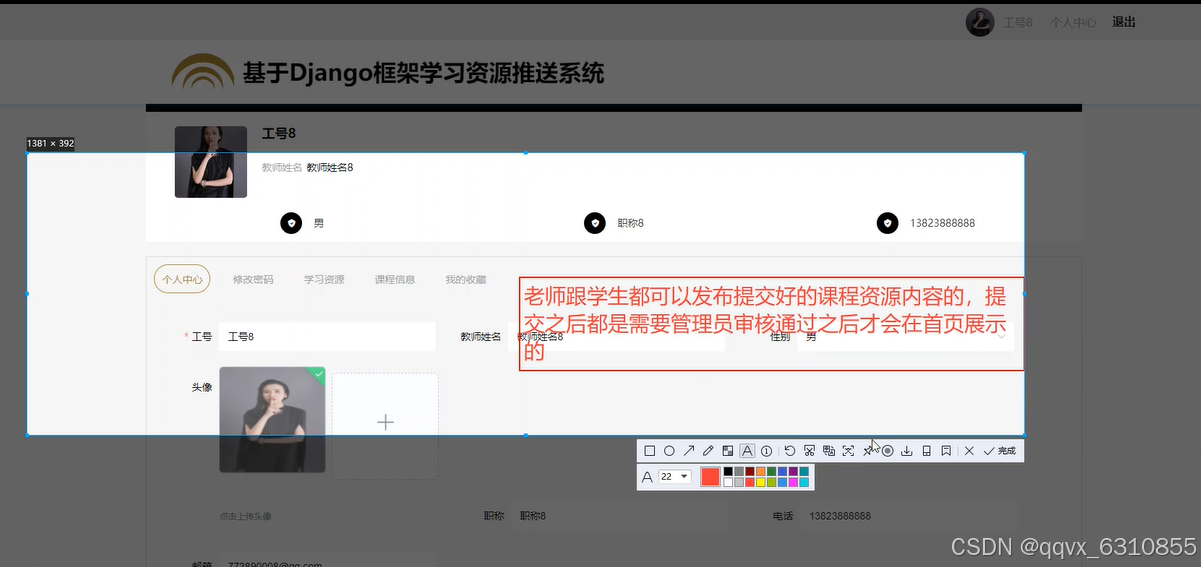The image size is (1201, 567).
Task: Undo the last annotation
Action: [x=790, y=451]
